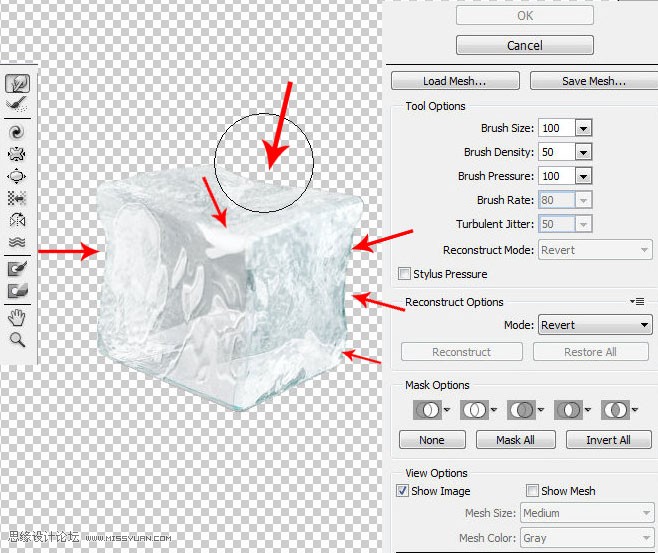Viewport: 658px width, 553px height.
Task: Click the Load Mesh button
Action: [x=455, y=81]
